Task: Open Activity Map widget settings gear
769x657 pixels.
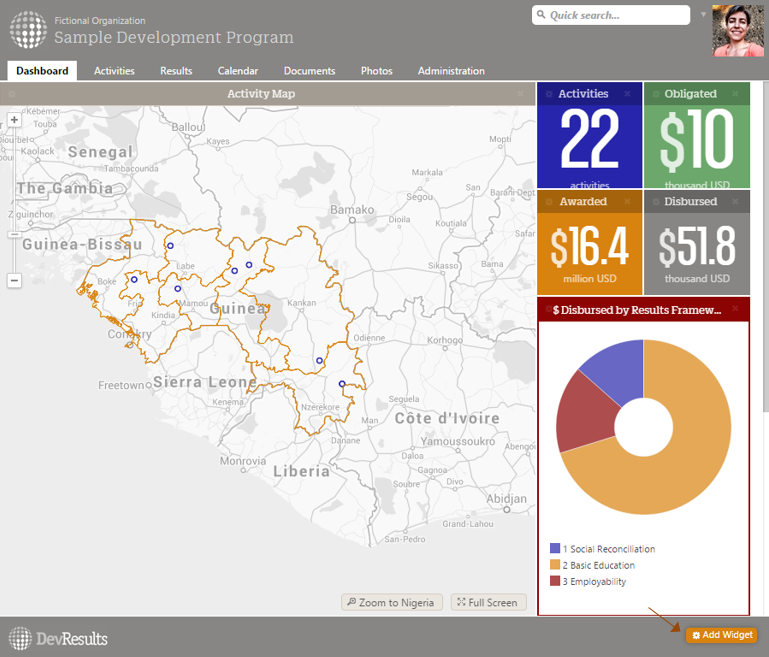Action: (x=11, y=94)
